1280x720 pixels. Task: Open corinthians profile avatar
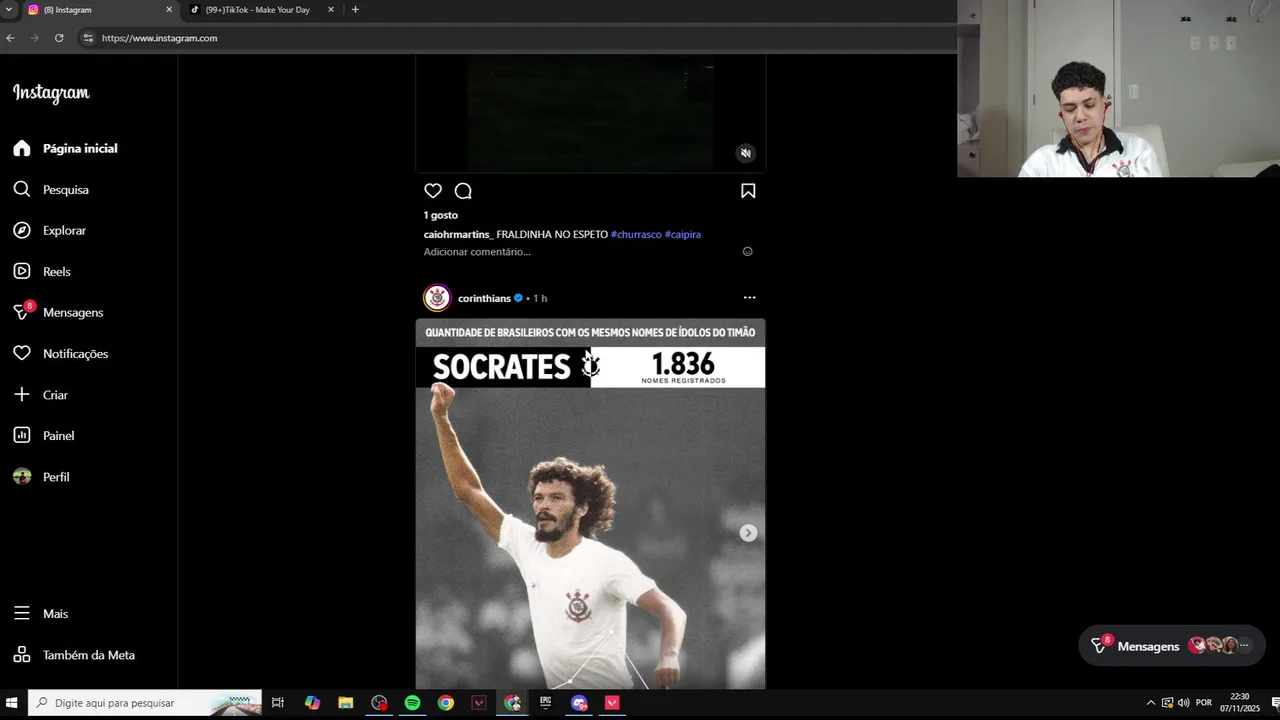pos(437,298)
